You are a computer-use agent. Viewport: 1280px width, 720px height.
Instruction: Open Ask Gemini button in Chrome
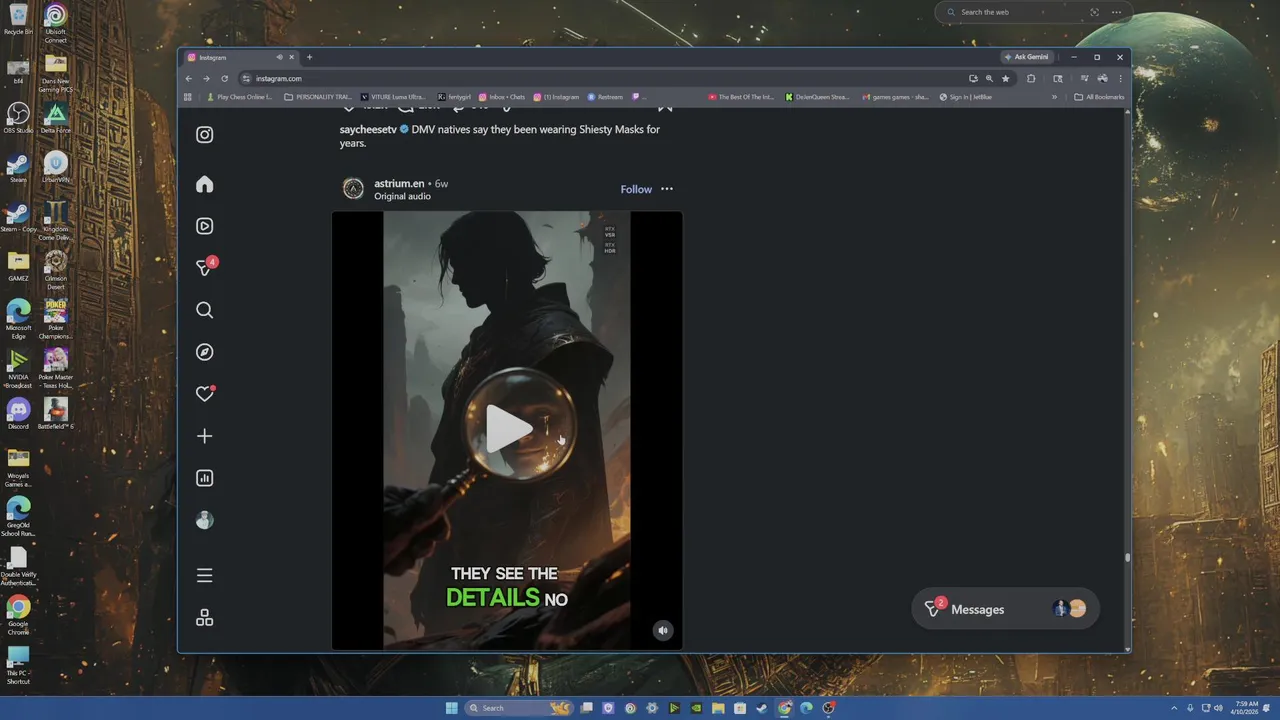[1027, 57]
